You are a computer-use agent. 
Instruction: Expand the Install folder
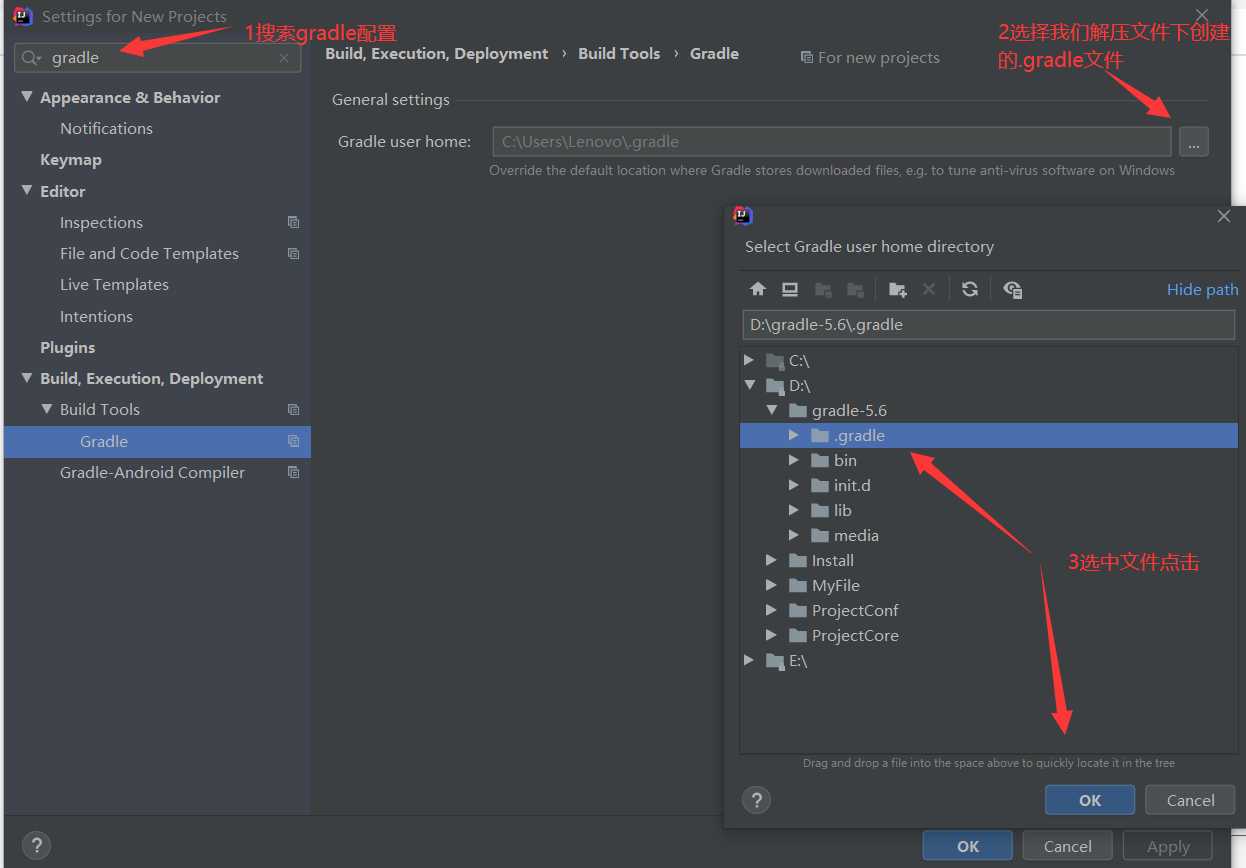point(771,560)
